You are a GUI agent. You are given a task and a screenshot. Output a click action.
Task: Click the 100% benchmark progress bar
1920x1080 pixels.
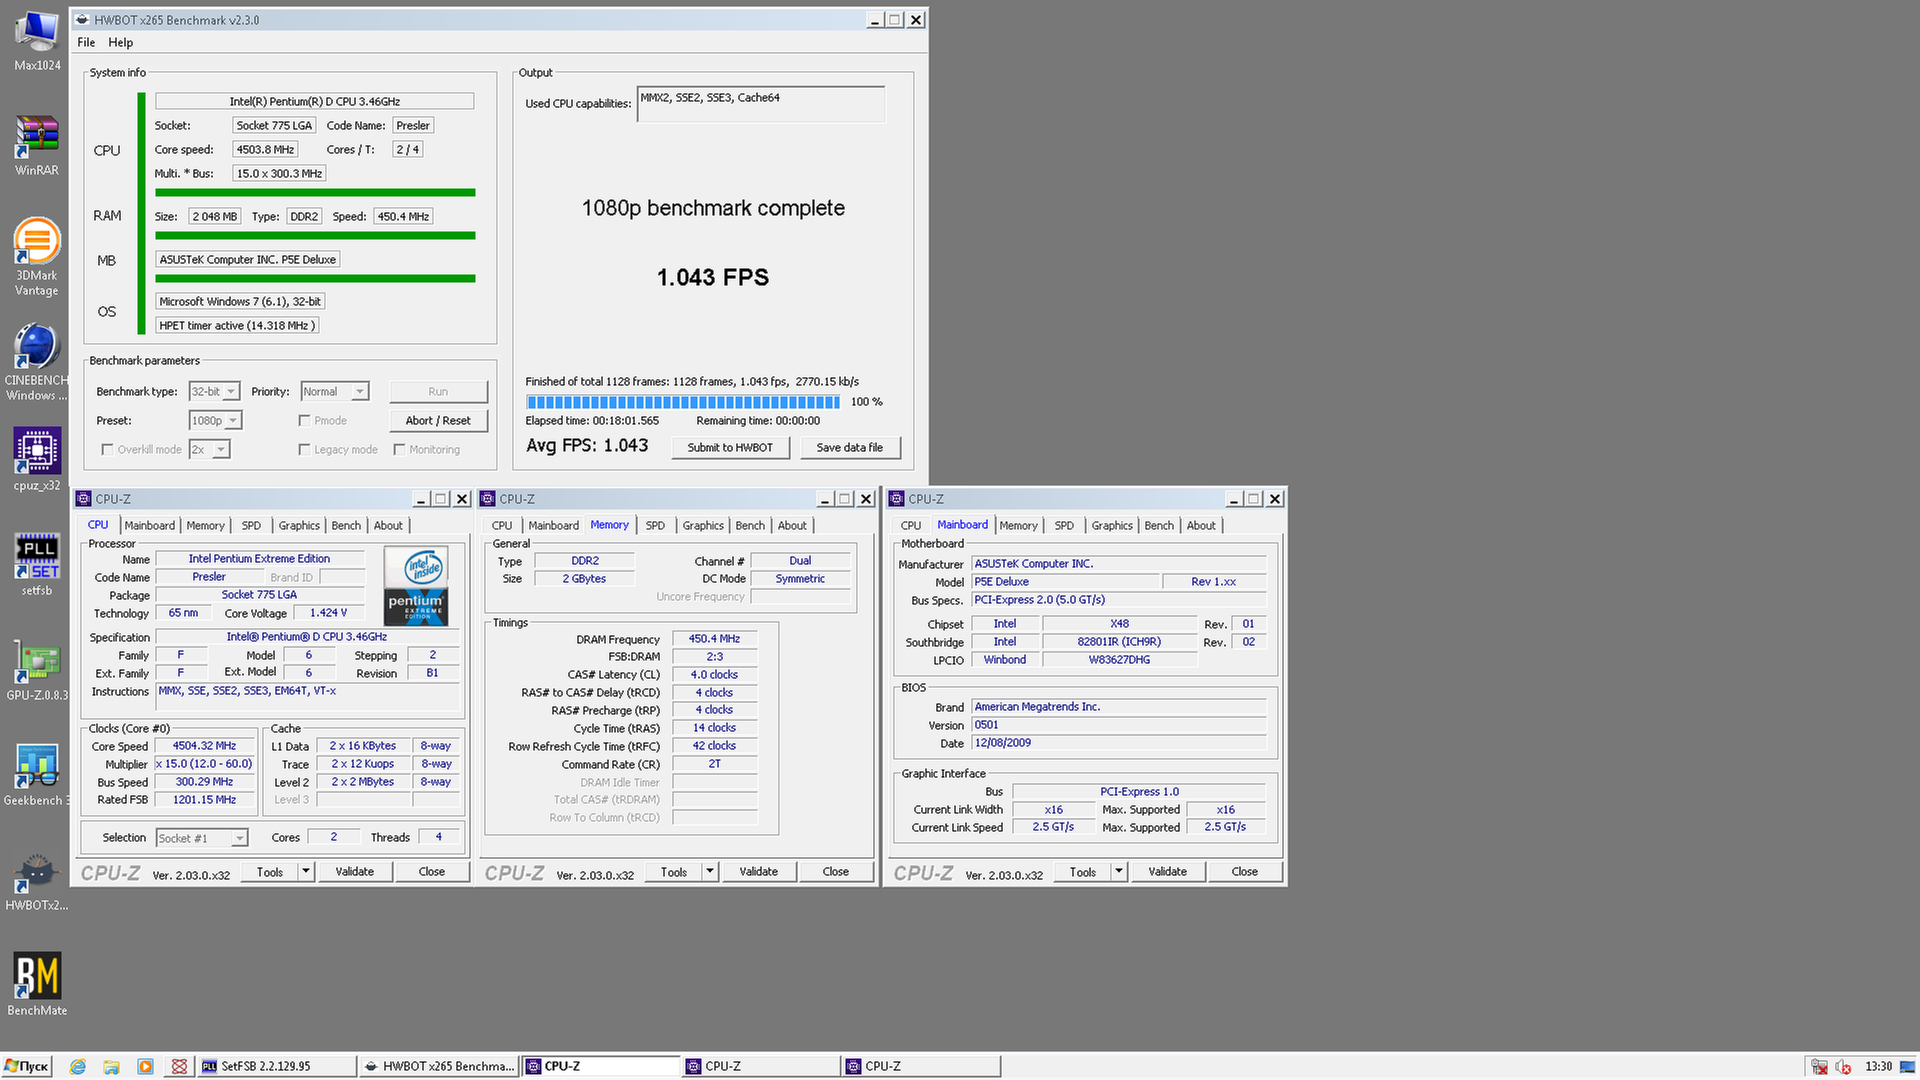click(x=683, y=402)
